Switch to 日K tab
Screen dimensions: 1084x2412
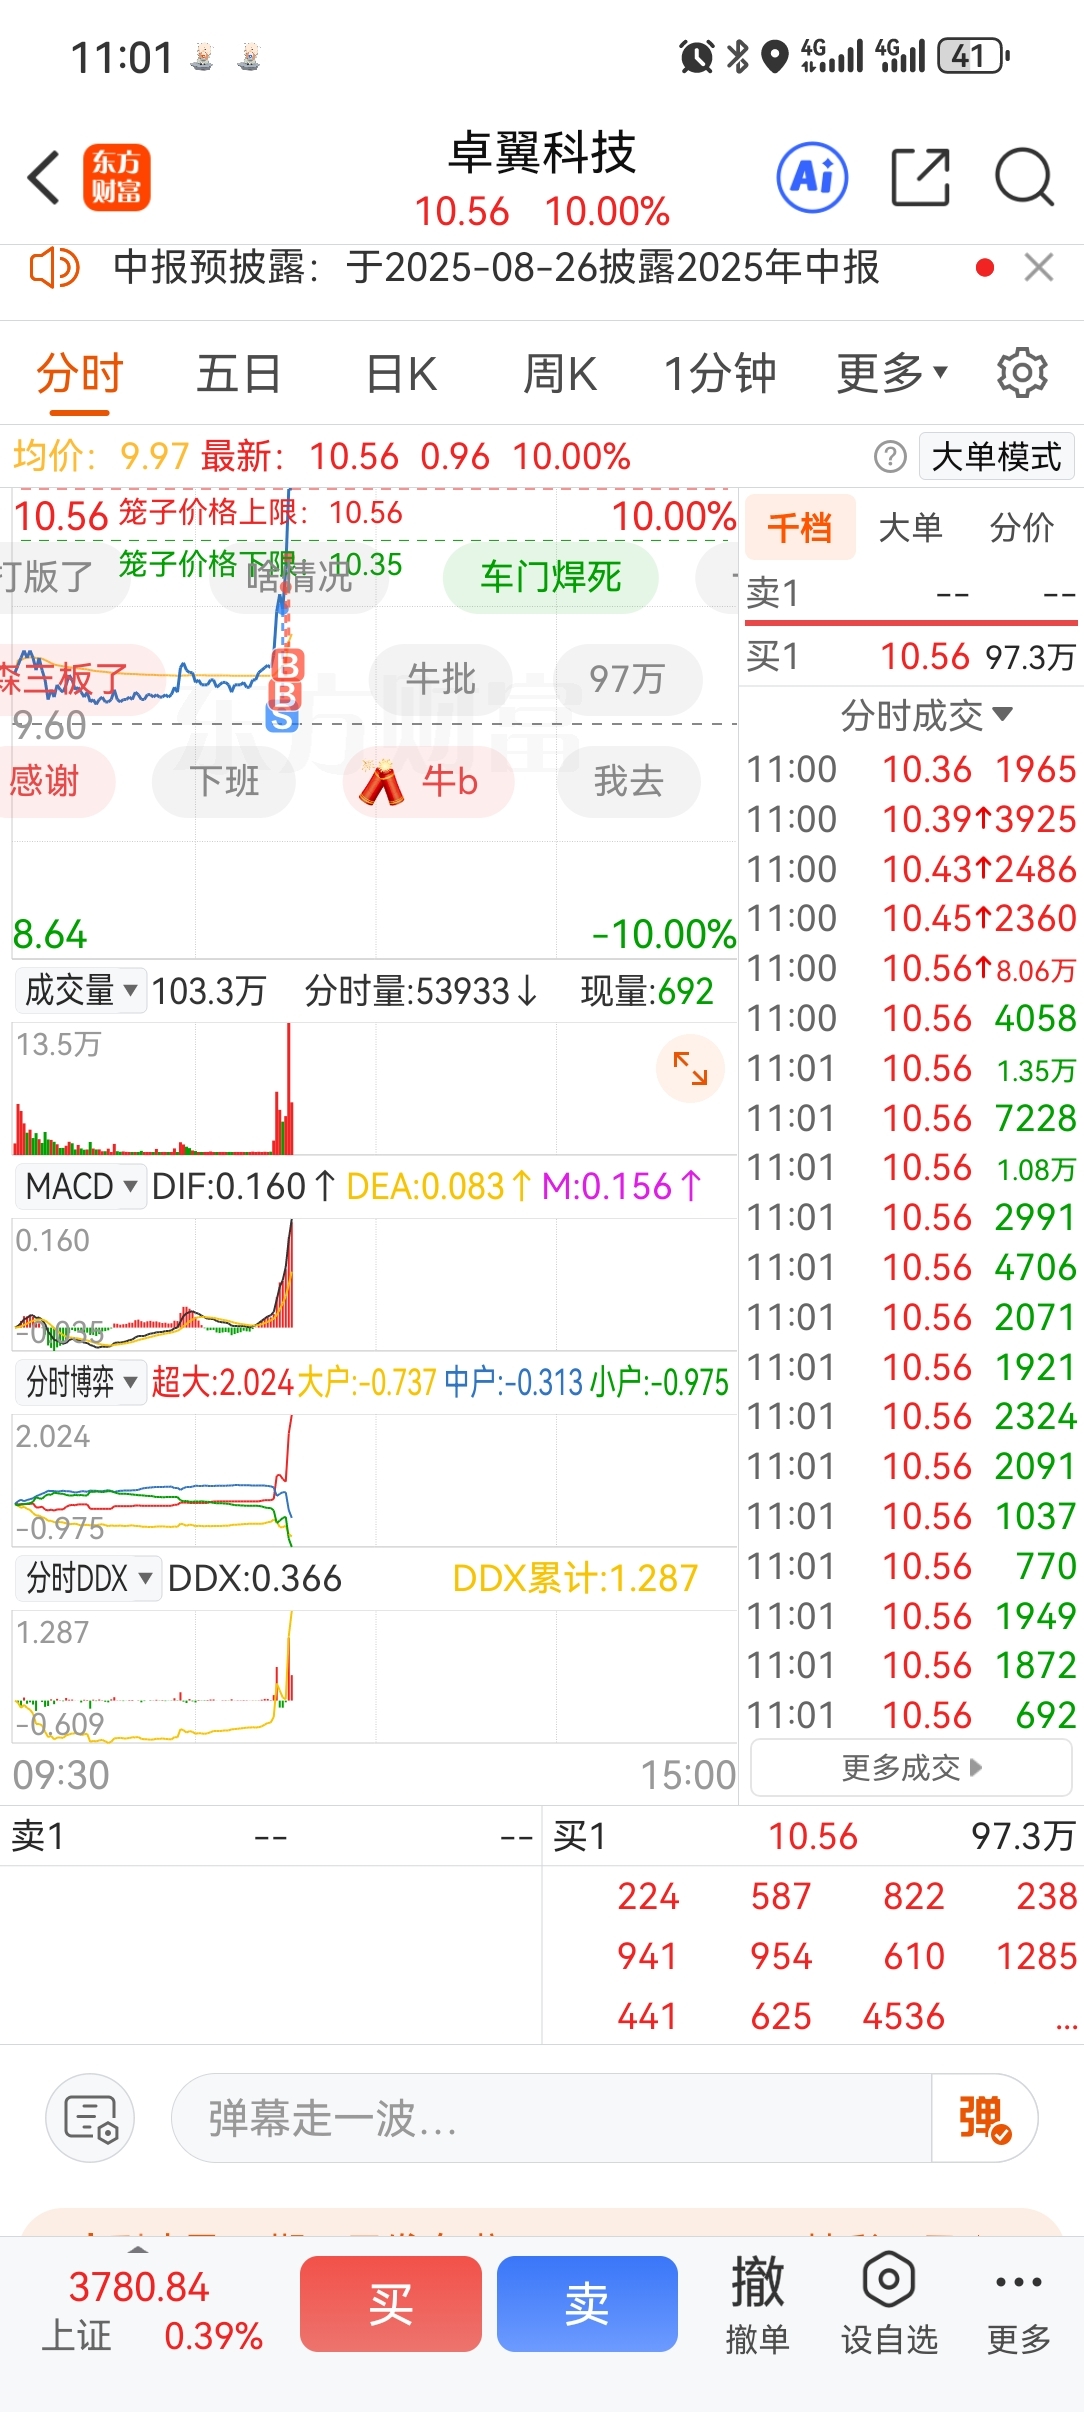pos(401,374)
